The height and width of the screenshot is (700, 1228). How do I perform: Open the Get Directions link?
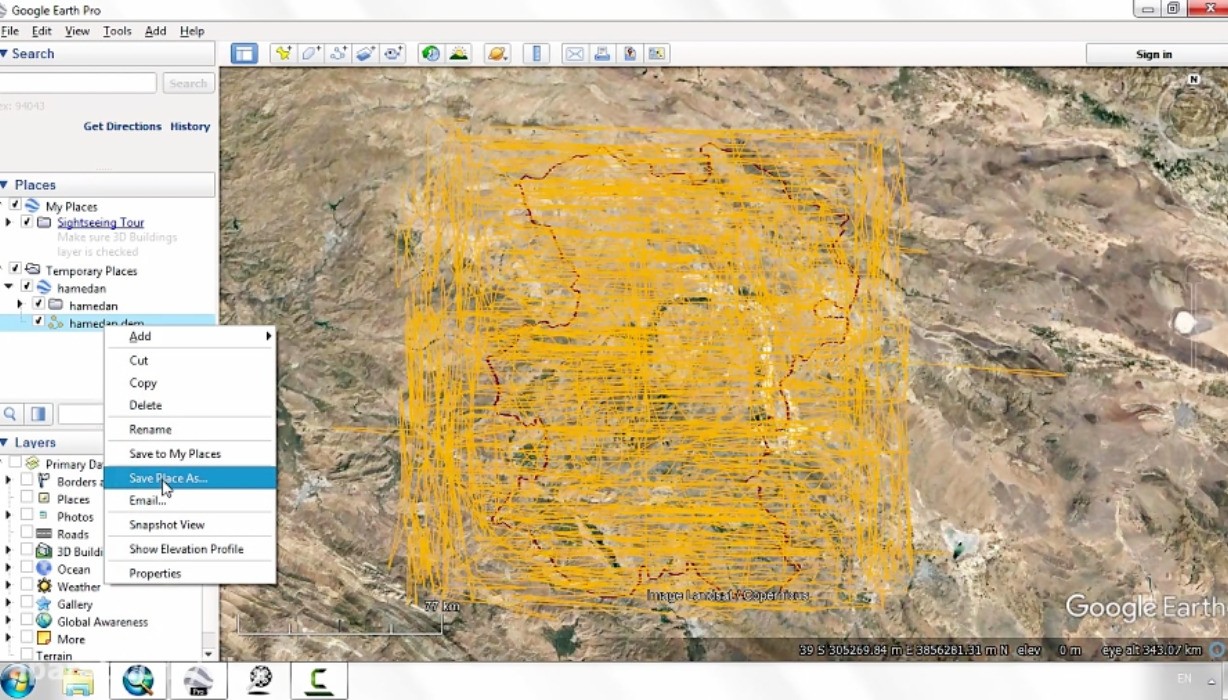pyautogui.click(x=122, y=127)
